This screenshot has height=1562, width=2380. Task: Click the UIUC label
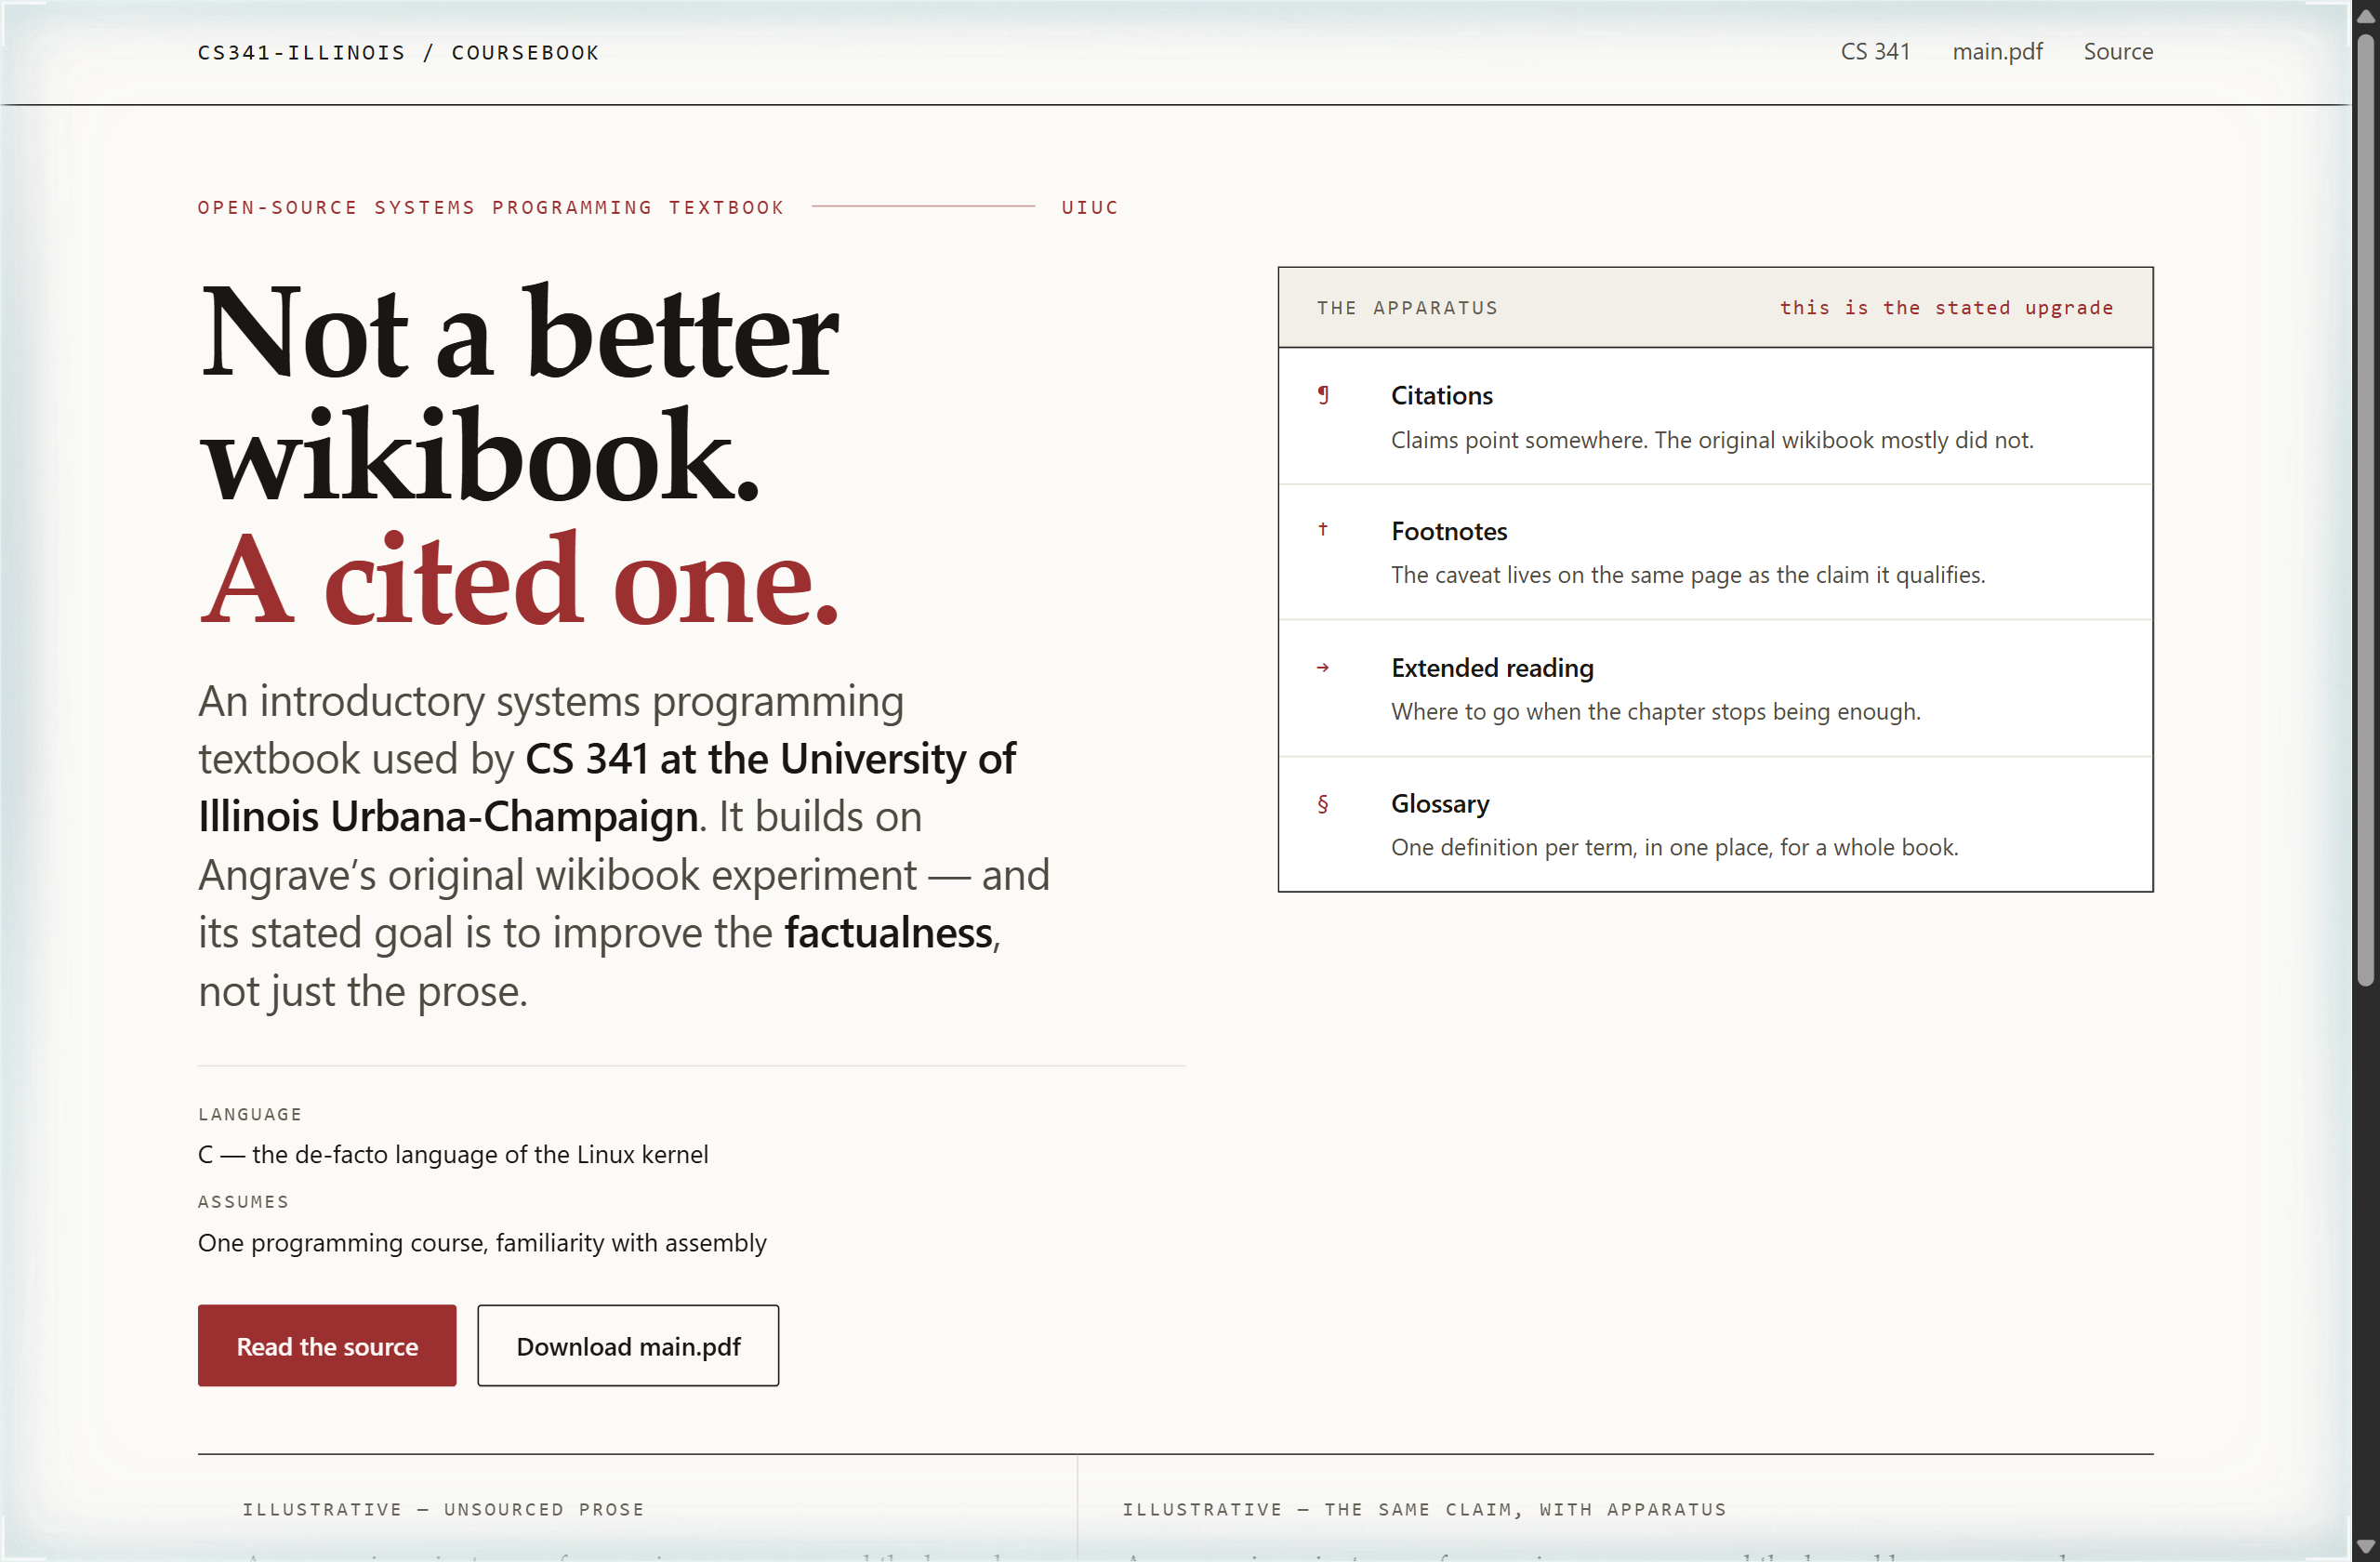coord(1090,207)
